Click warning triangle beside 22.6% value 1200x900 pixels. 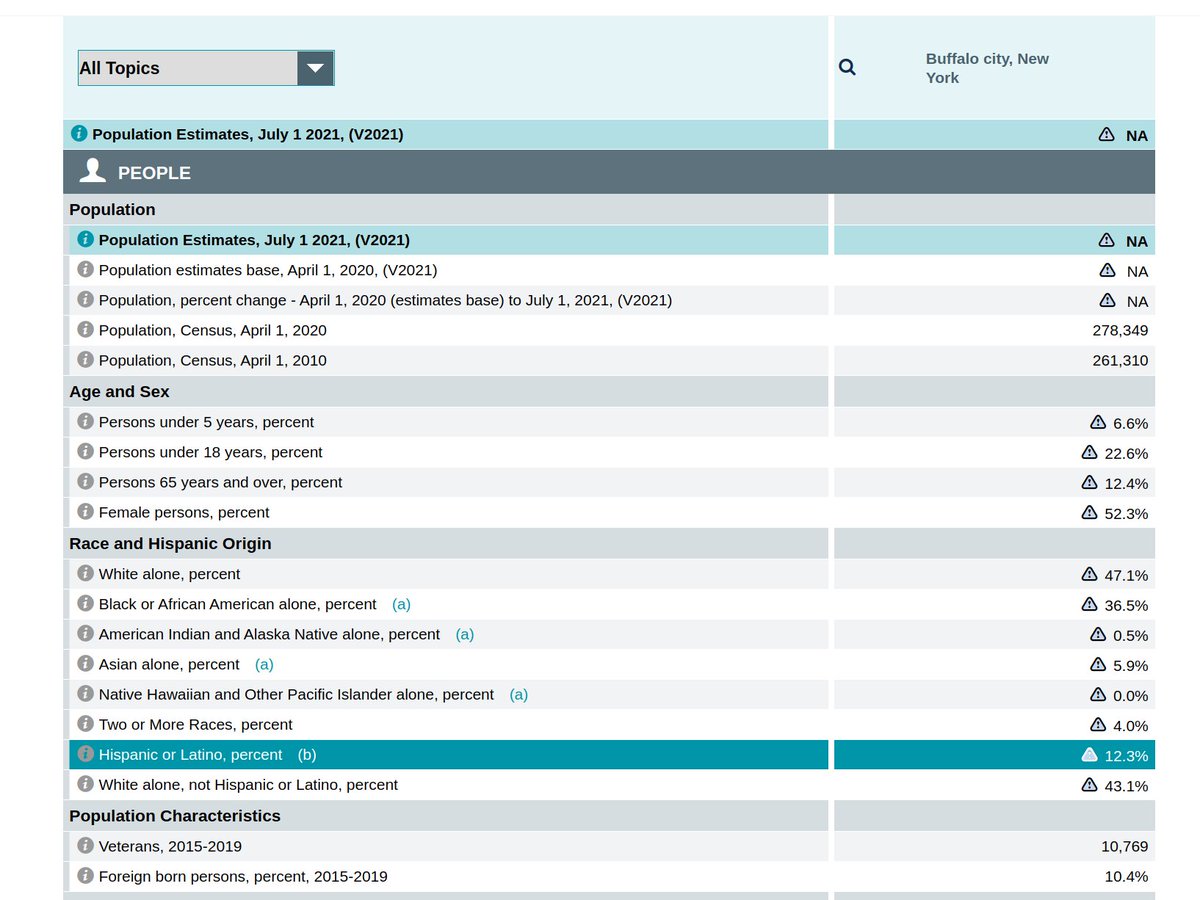[x=1090, y=452]
